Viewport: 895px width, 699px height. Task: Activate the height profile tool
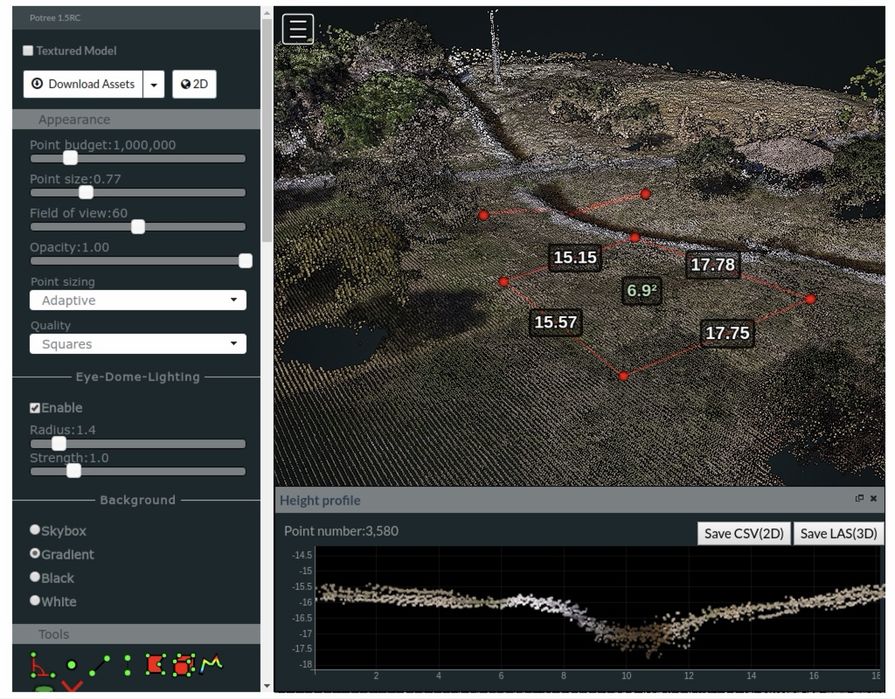(x=211, y=663)
